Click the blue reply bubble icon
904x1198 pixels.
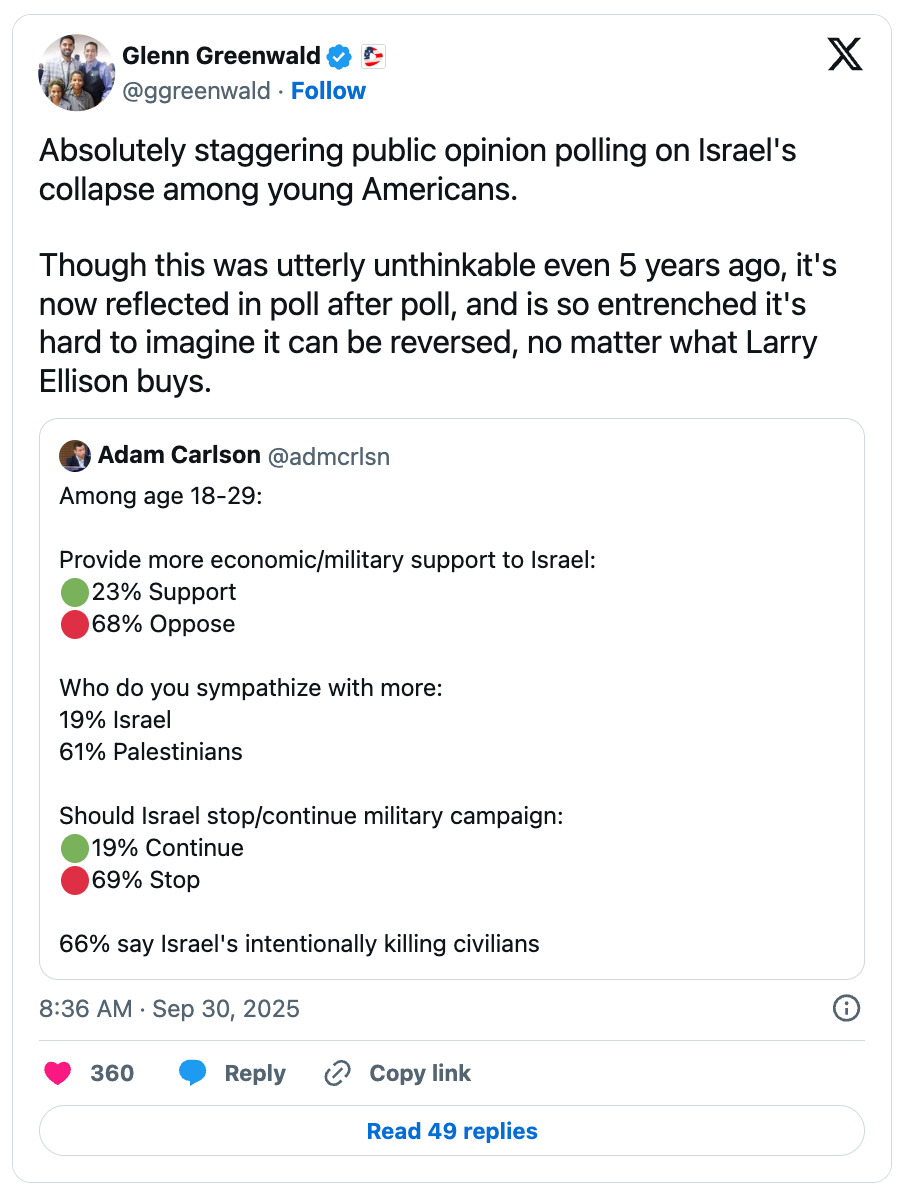(192, 1073)
